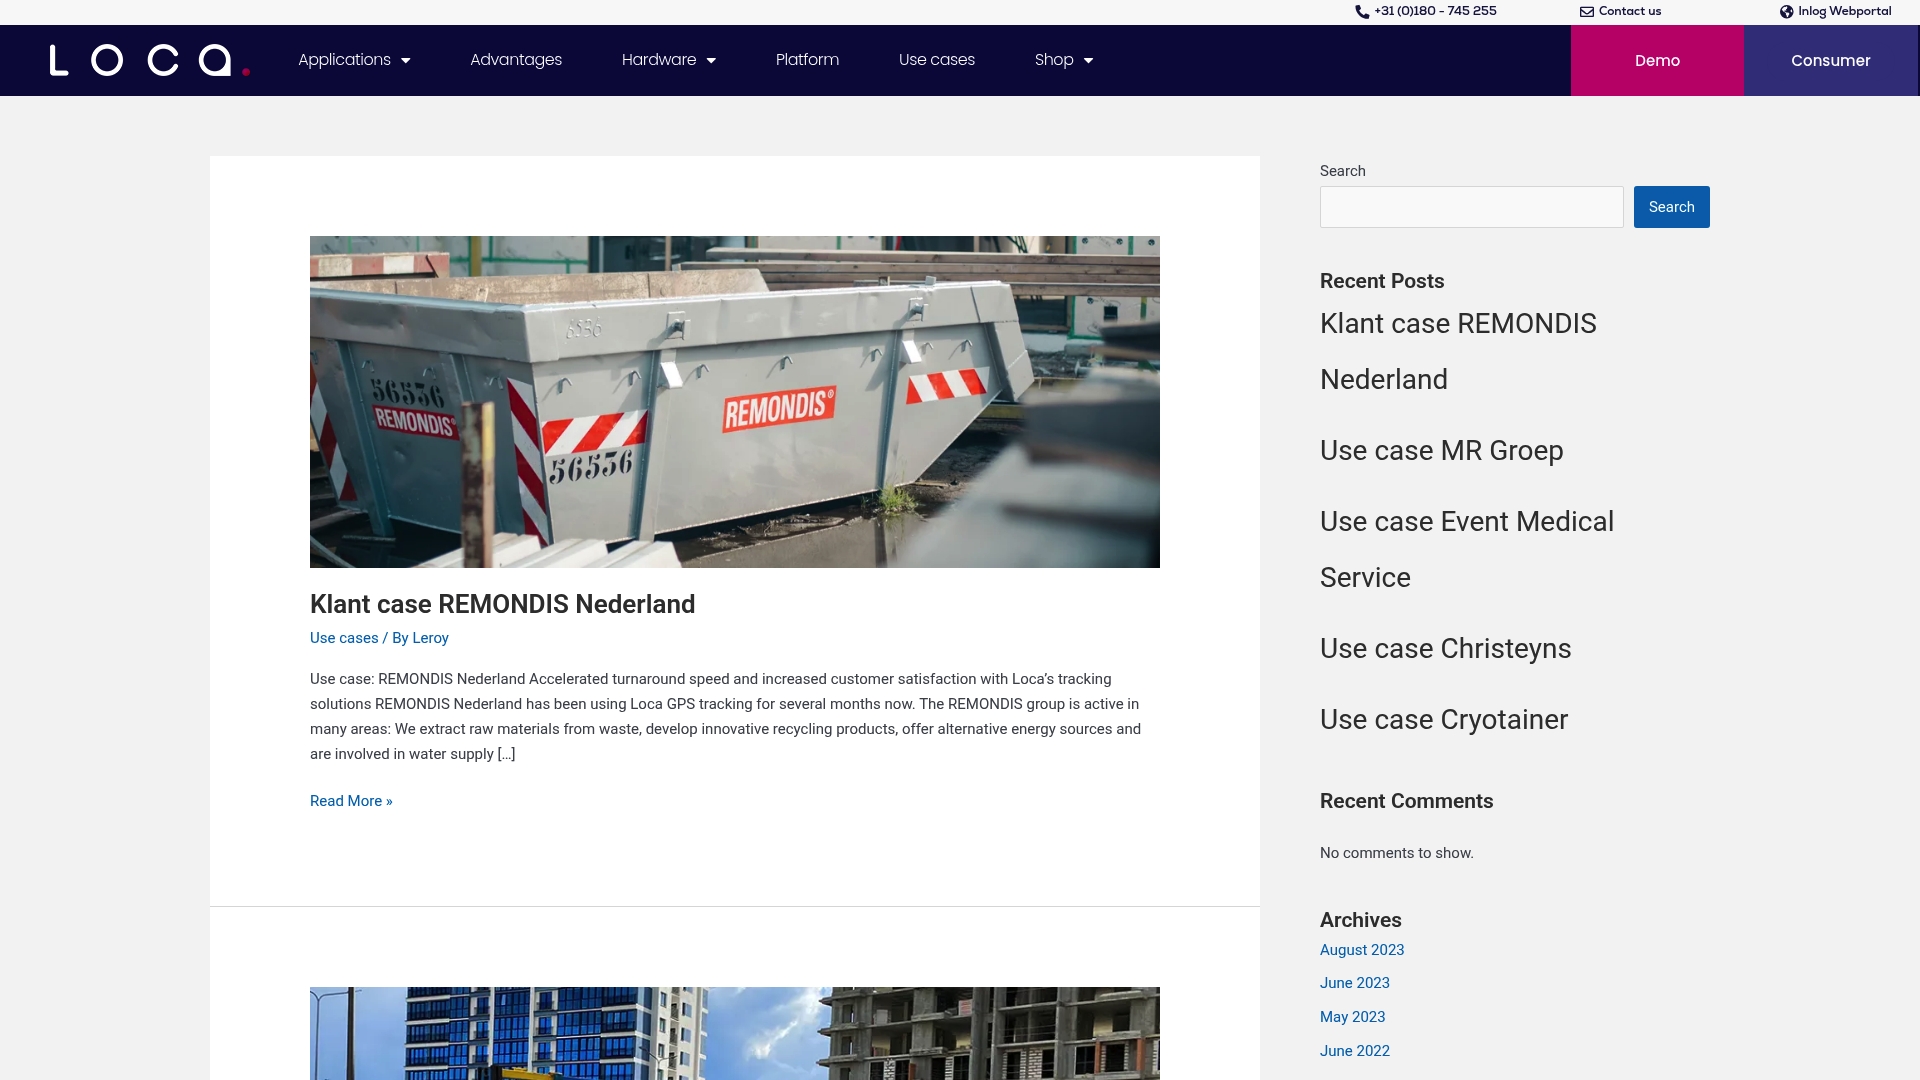
Task: Call the number +31 (0)180 - 745 255
Action: point(1435,12)
